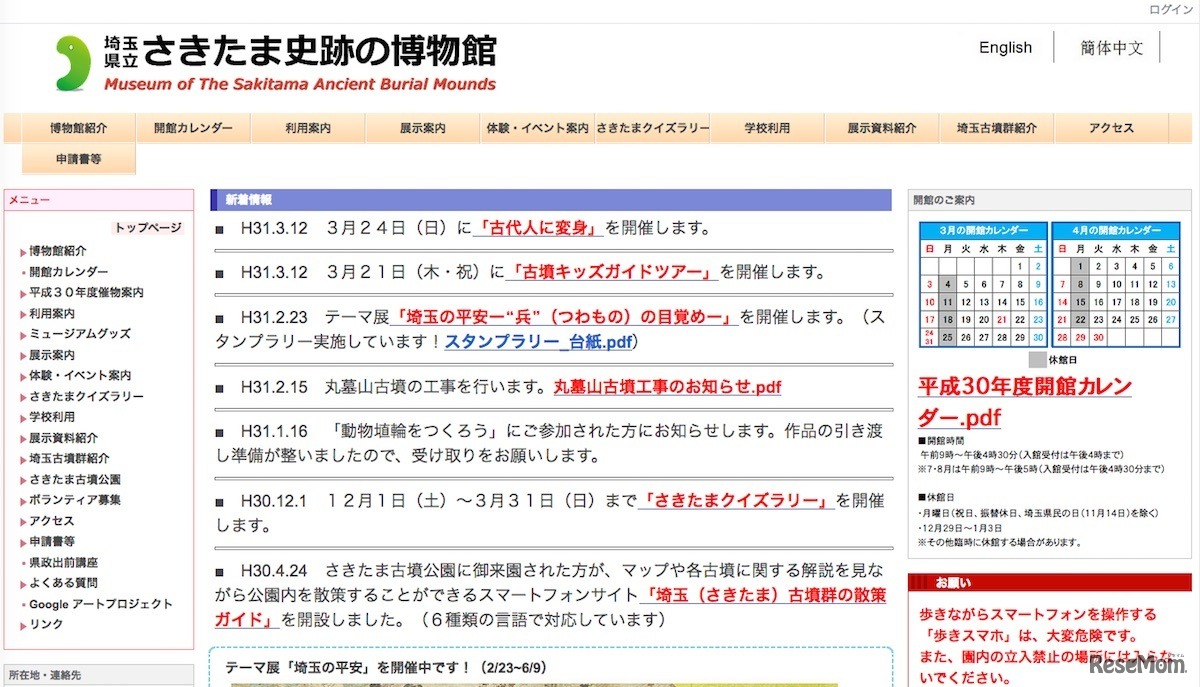Select トップページ in the left menu
1200x687 pixels.
(x=148, y=228)
